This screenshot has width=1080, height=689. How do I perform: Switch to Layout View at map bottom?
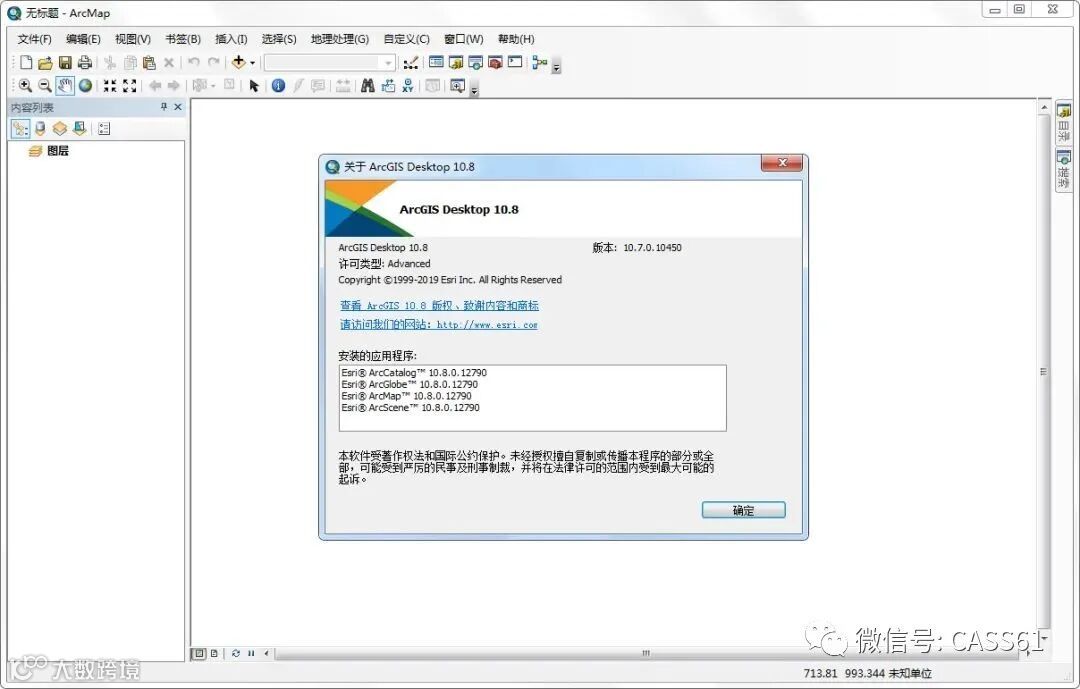click(214, 653)
